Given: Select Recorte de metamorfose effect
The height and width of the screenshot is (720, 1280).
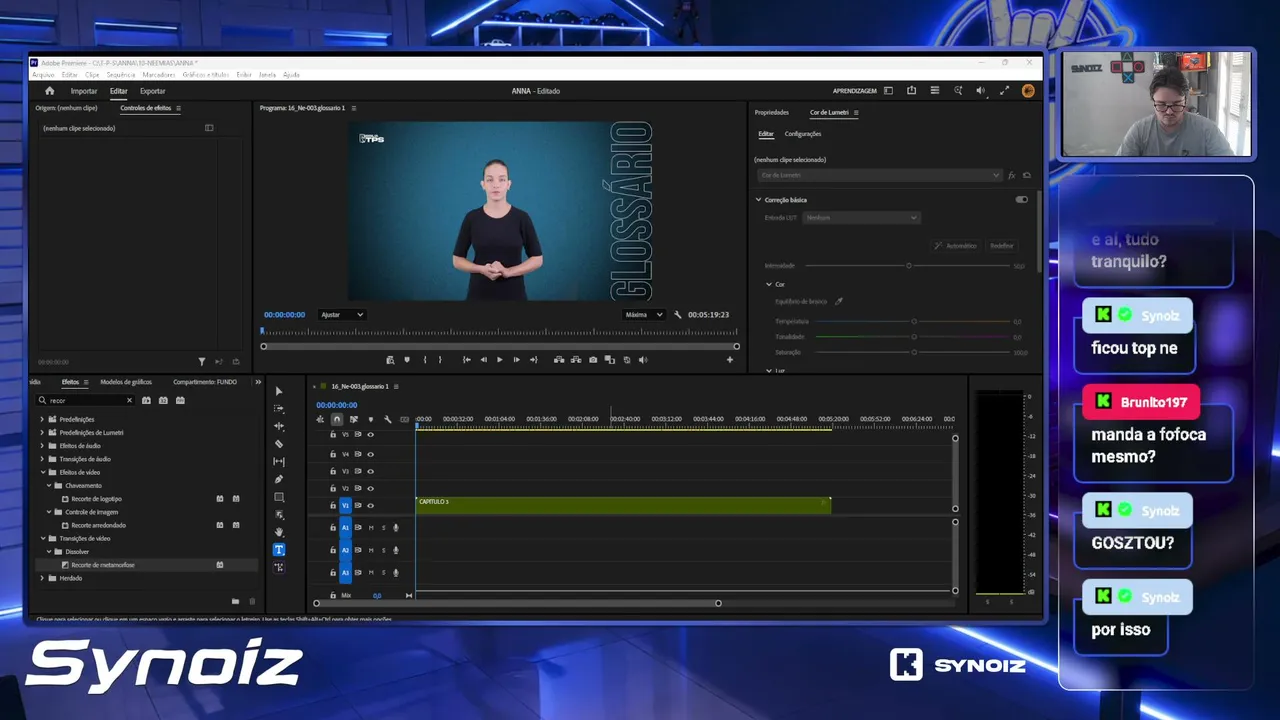Looking at the screenshot, I should click(x=103, y=565).
